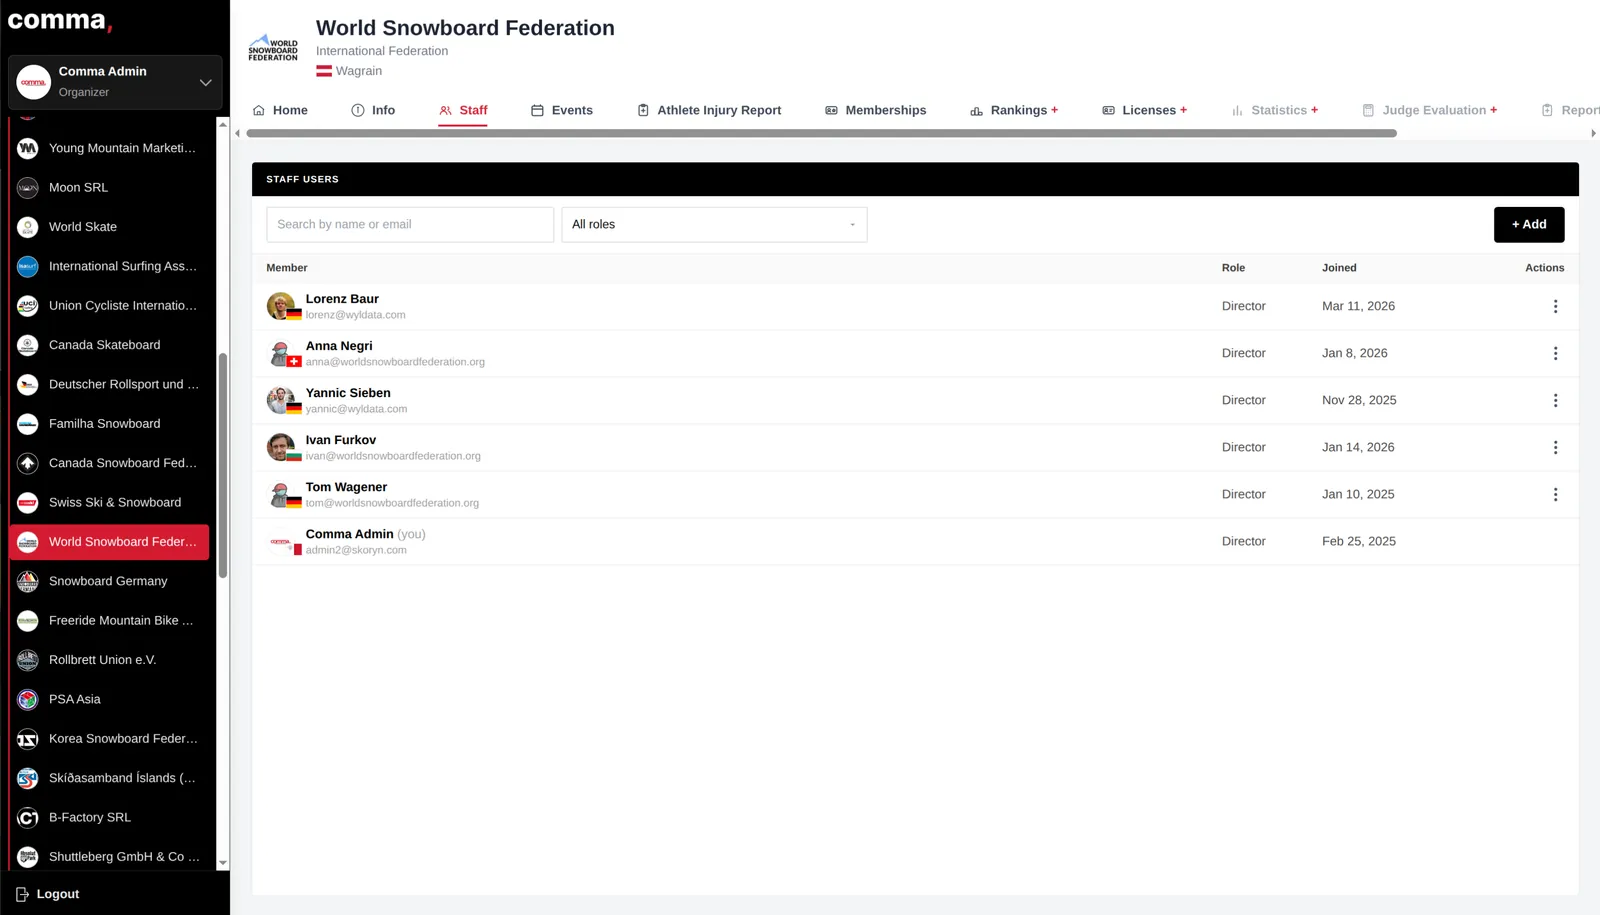Open actions menu for Anna Negri
Image resolution: width=1600 pixels, height=915 pixels.
[x=1555, y=353]
